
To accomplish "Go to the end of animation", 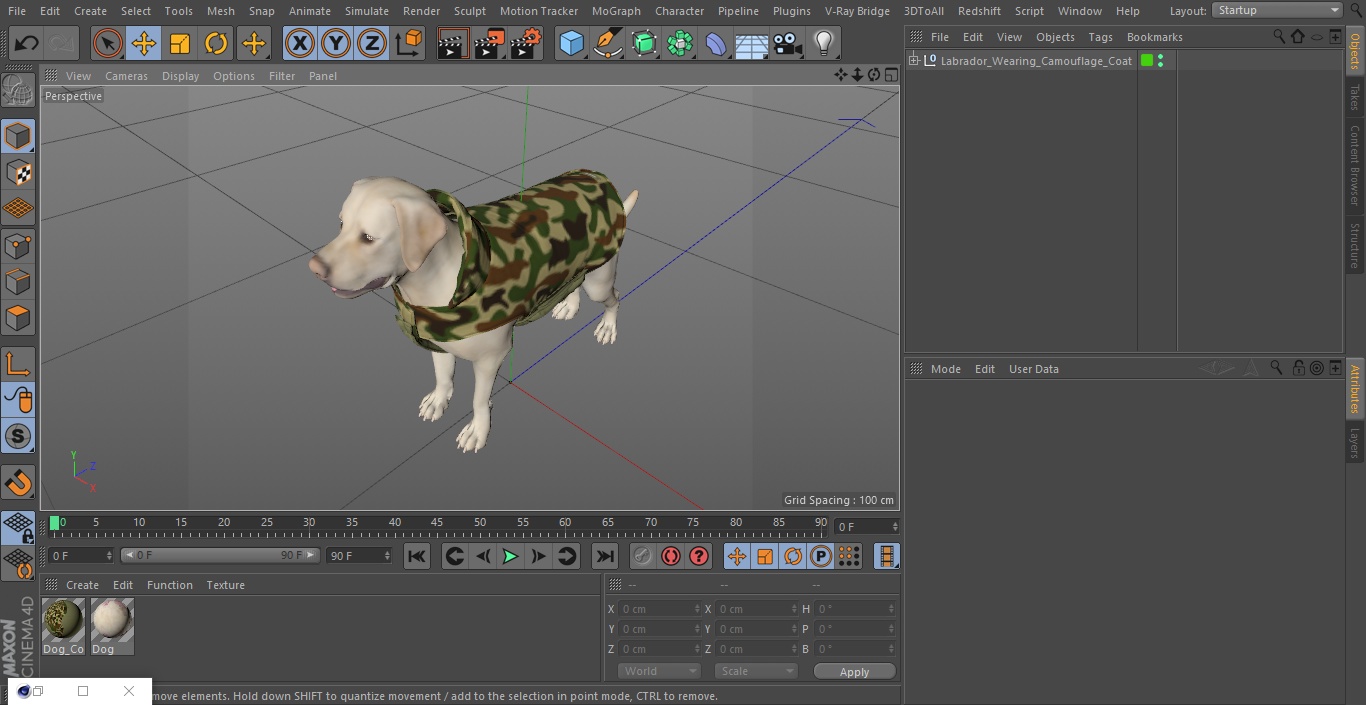I will point(605,556).
